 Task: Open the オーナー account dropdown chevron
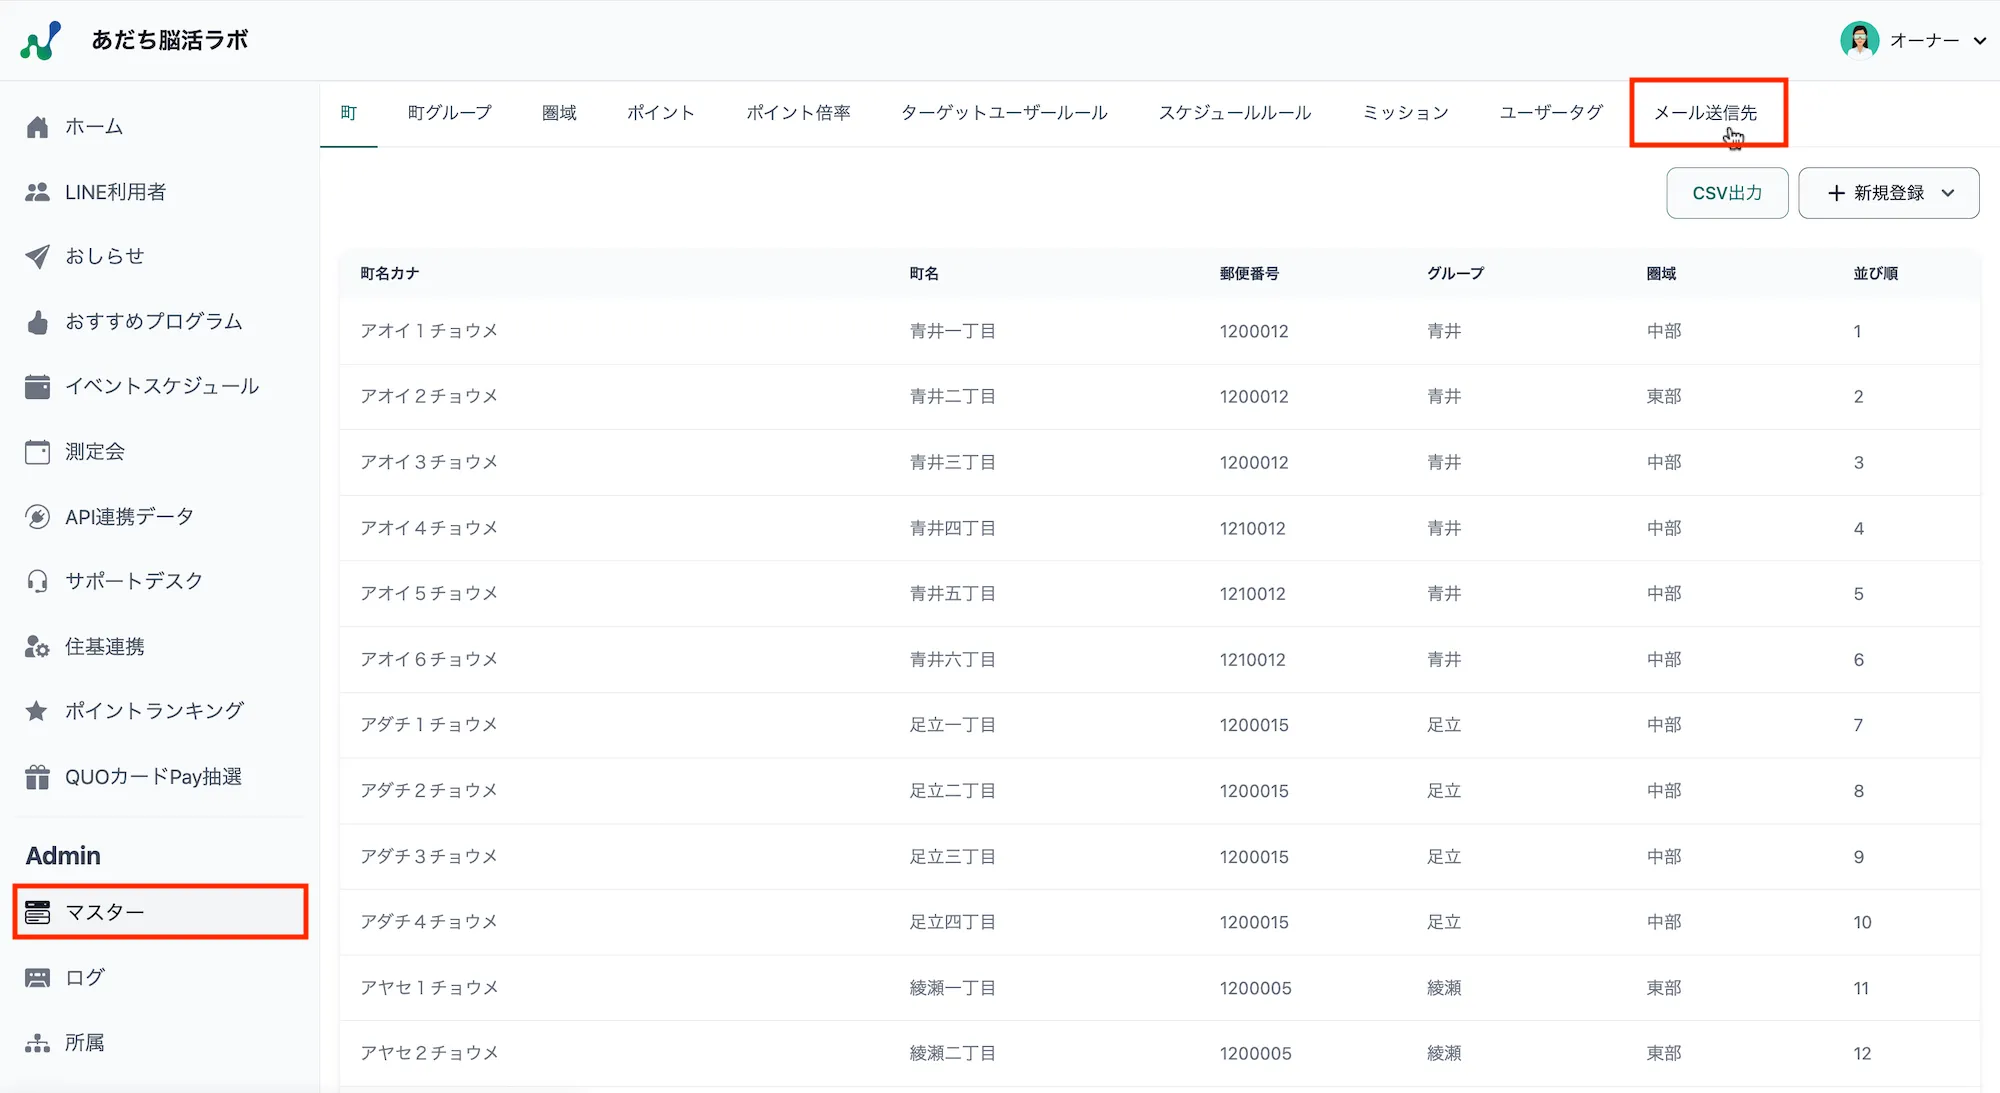point(1979,41)
